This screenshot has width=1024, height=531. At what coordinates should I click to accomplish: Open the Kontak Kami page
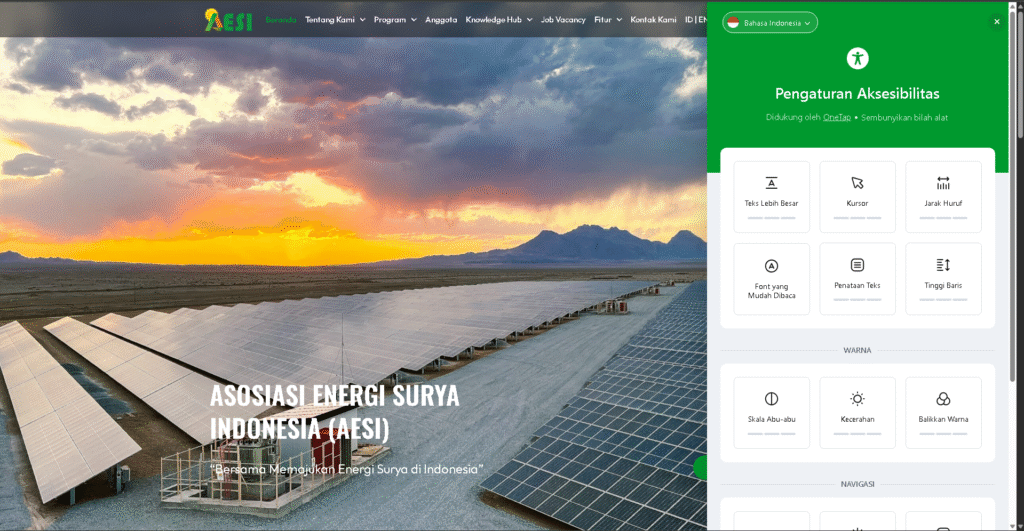click(x=653, y=20)
